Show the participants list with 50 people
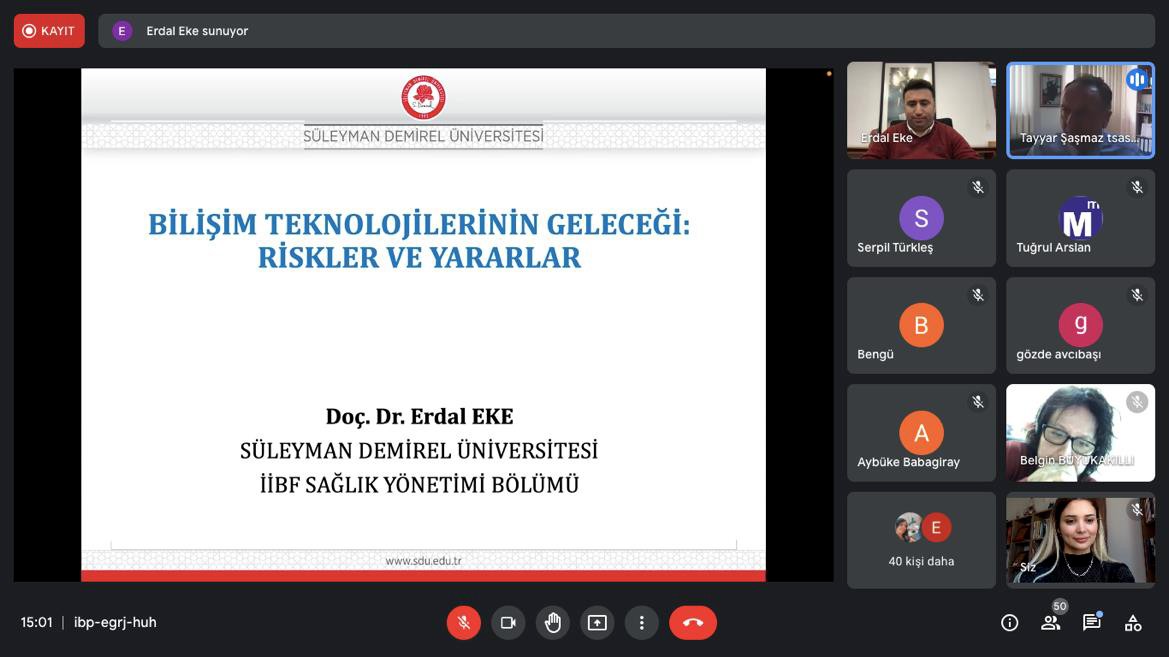 click(1051, 623)
